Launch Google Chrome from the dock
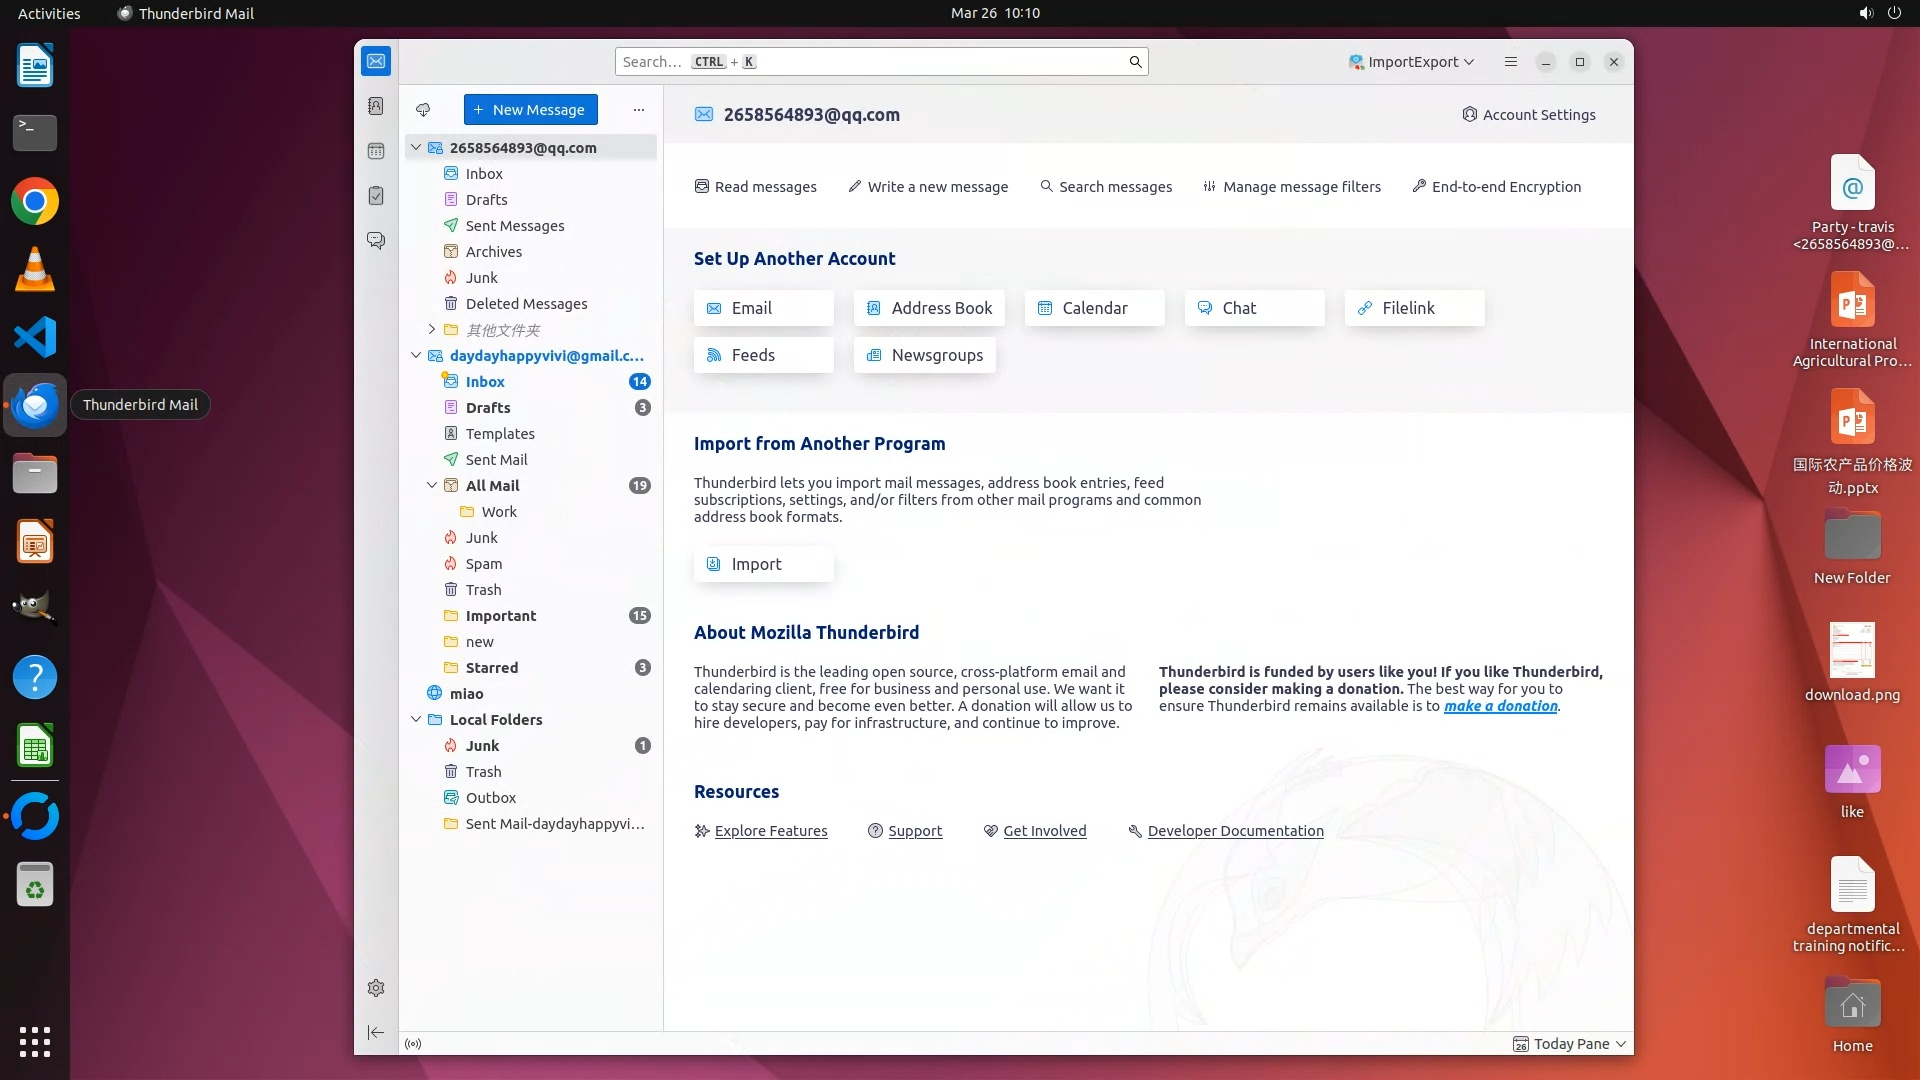The height and width of the screenshot is (1080, 1920). (x=35, y=202)
